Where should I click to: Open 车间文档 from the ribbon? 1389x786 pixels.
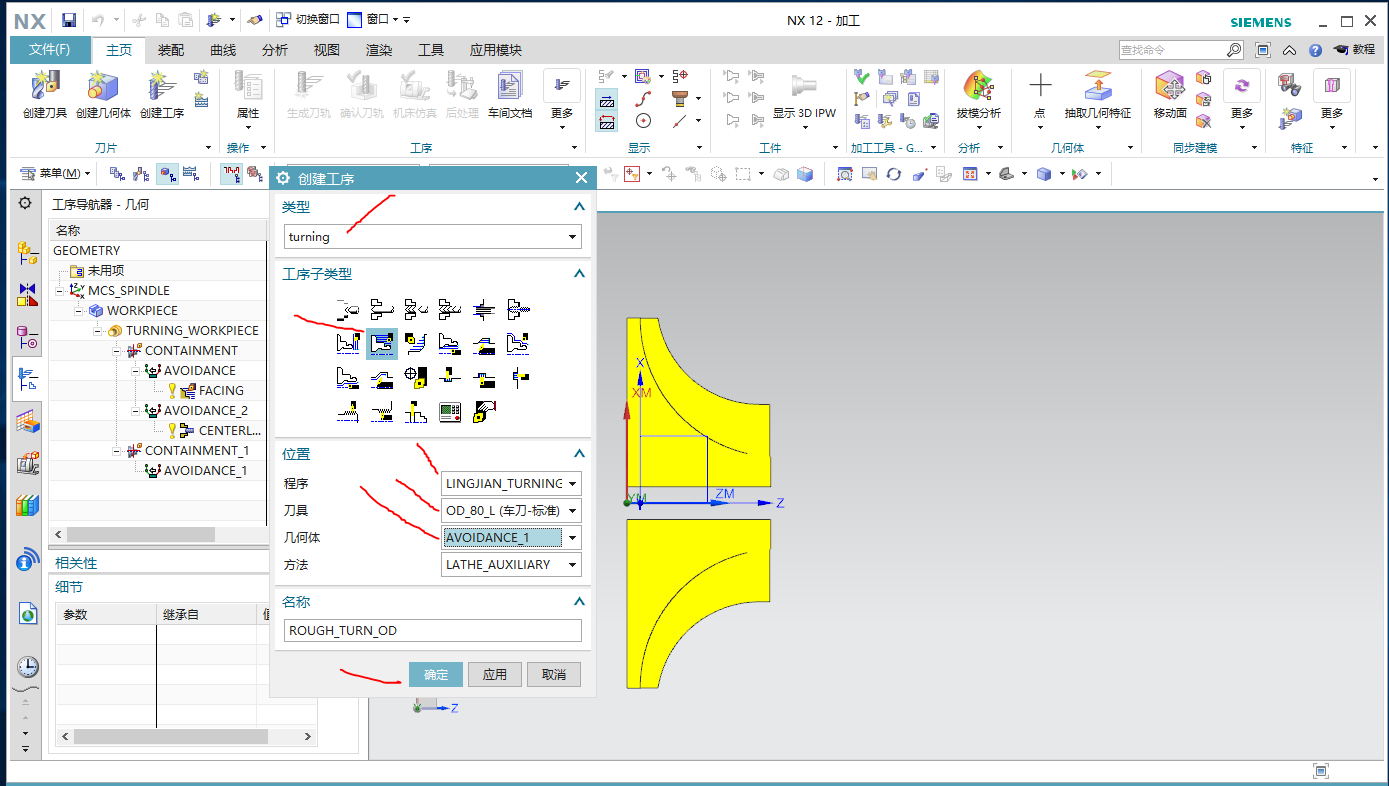click(510, 96)
